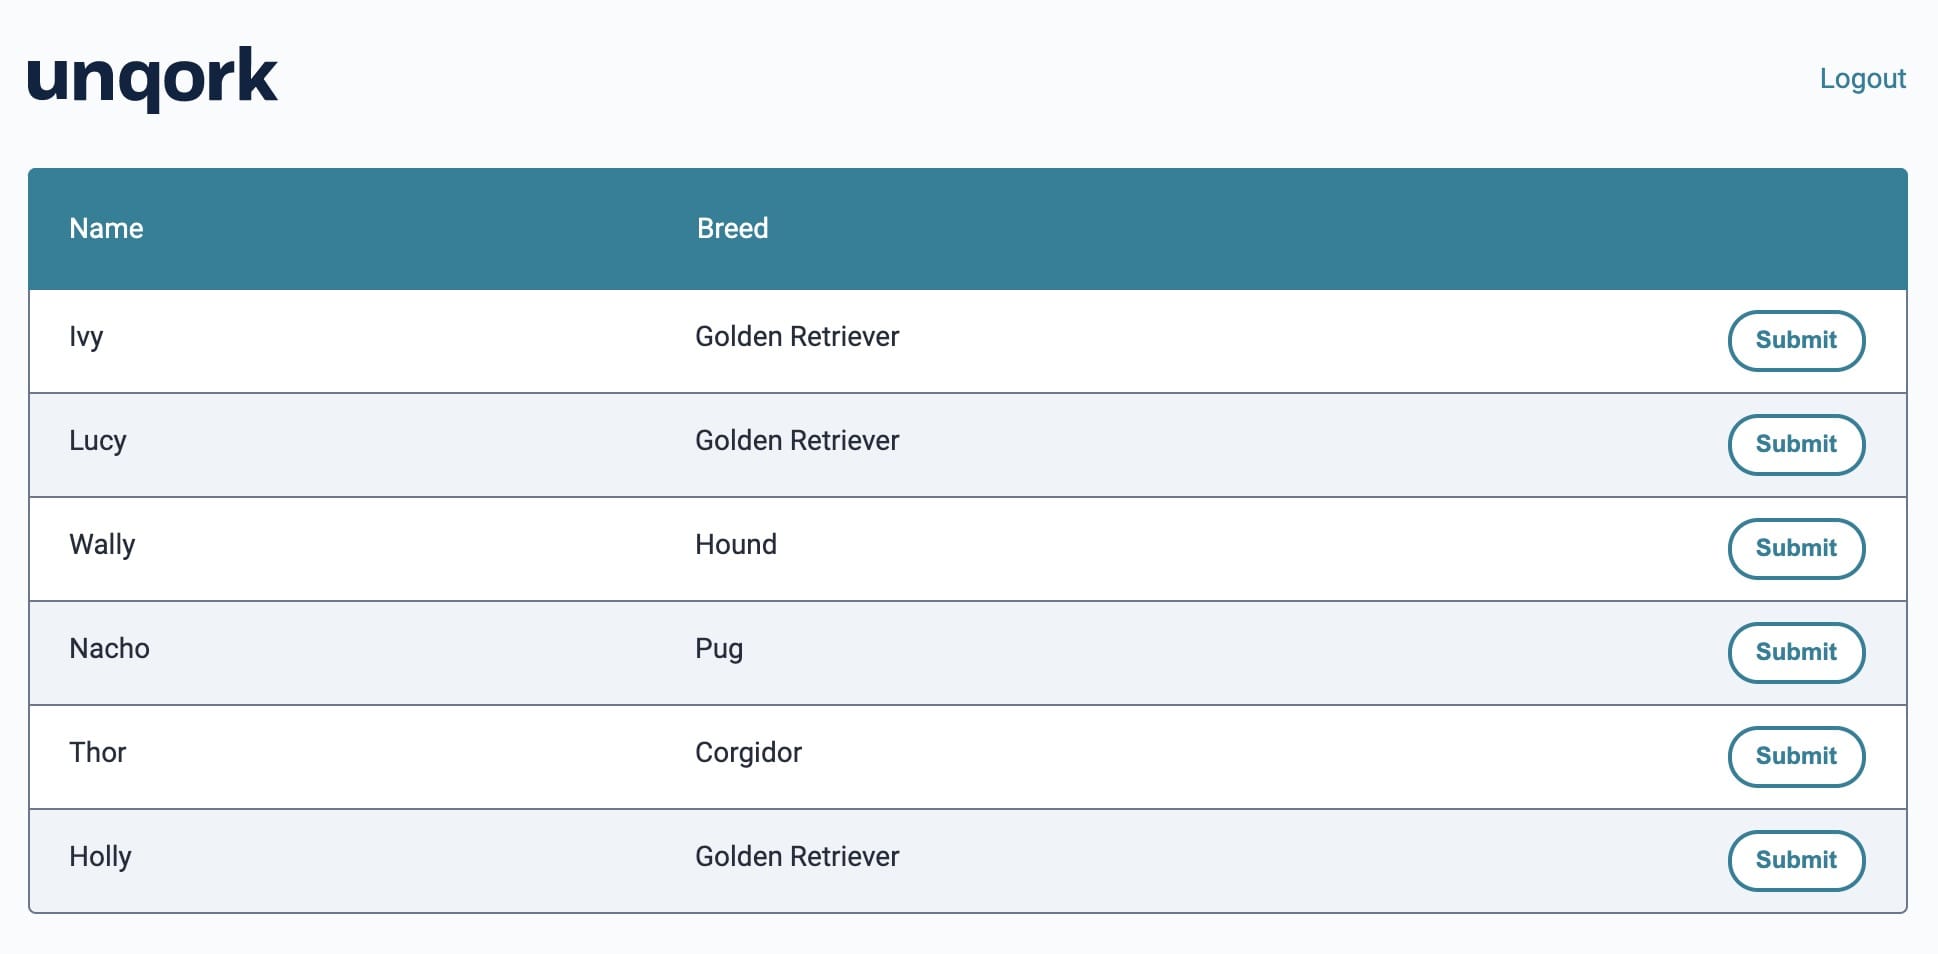Submit Holly's Golden Retriever row
The width and height of the screenshot is (1938, 954).
[1796, 860]
